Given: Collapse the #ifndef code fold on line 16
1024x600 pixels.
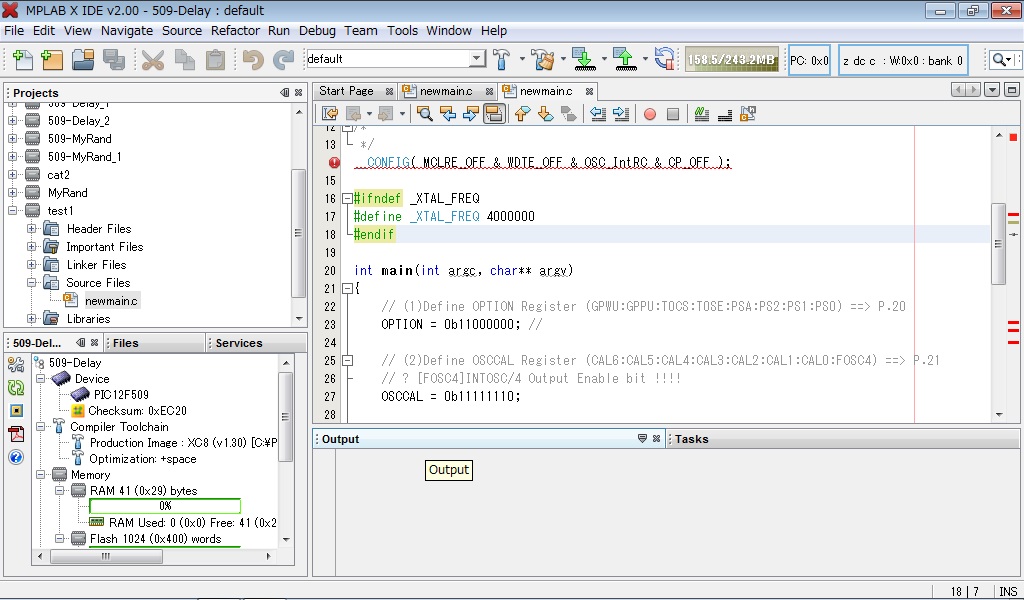Looking at the screenshot, I should pos(347,199).
